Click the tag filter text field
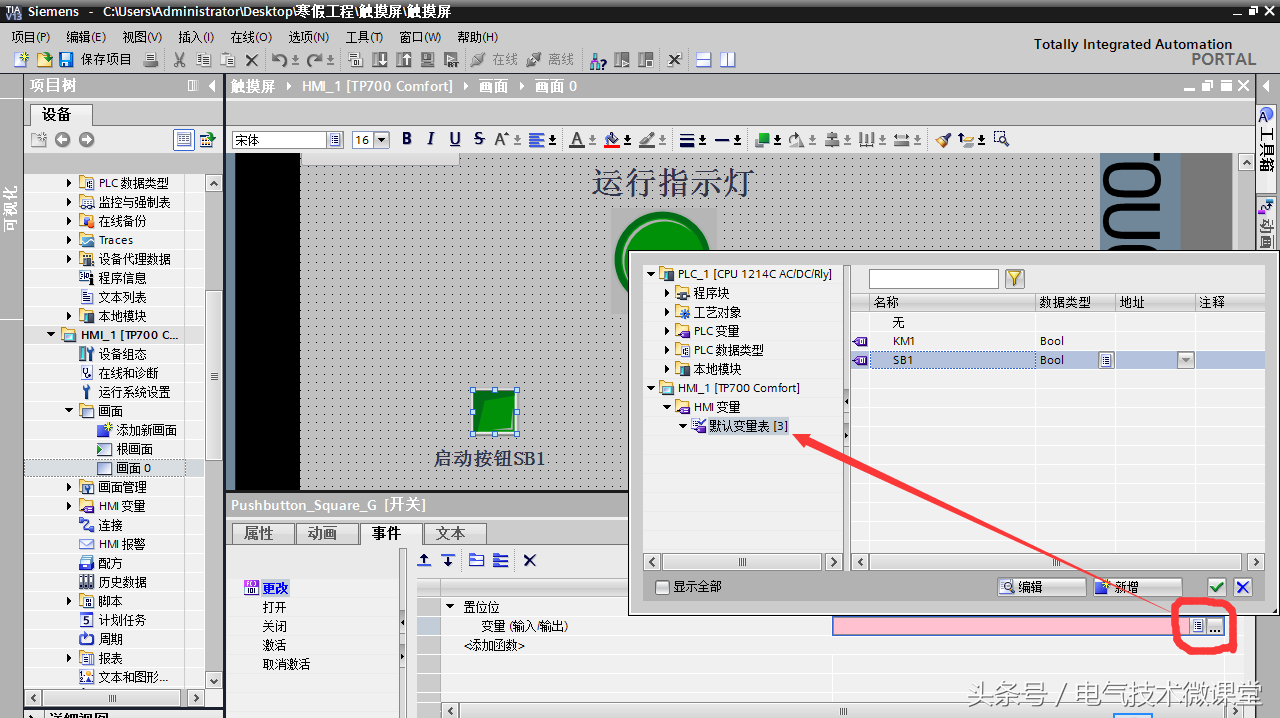Image resolution: width=1280 pixels, height=718 pixels. click(x=934, y=278)
